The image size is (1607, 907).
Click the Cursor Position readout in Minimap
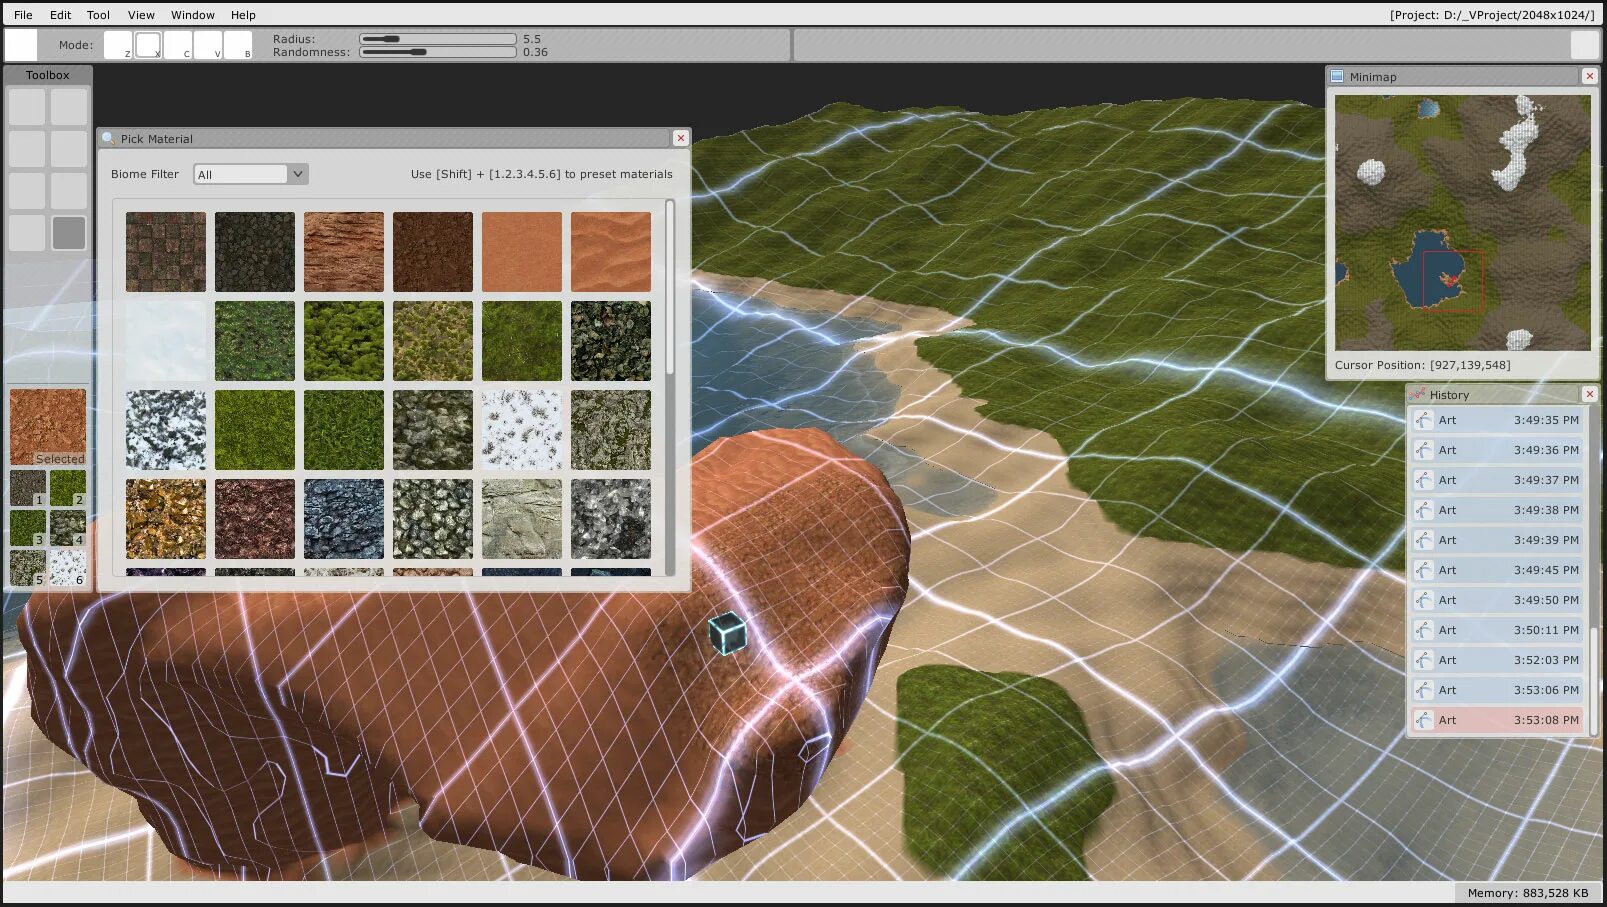click(x=1424, y=365)
